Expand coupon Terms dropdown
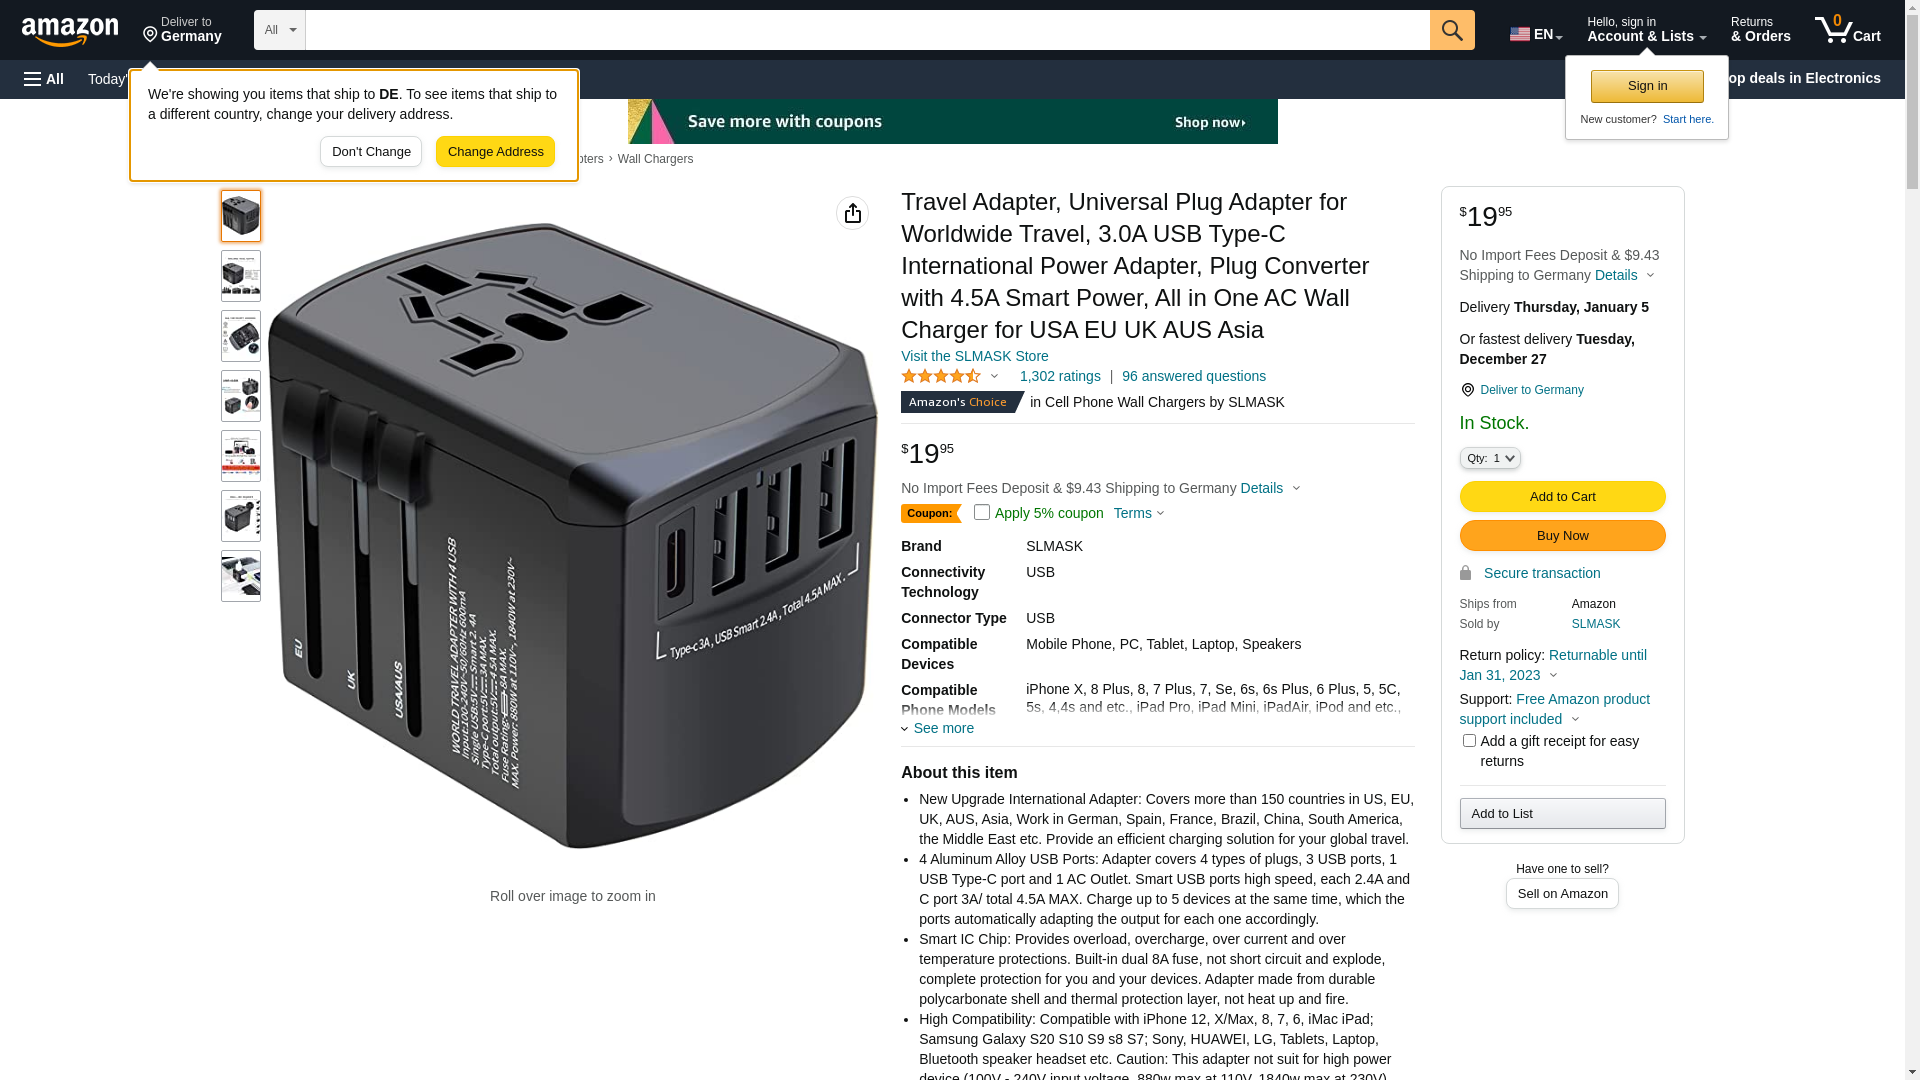Image resolution: width=1920 pixels, height=1080 pixels. [x=1139, y=513]
